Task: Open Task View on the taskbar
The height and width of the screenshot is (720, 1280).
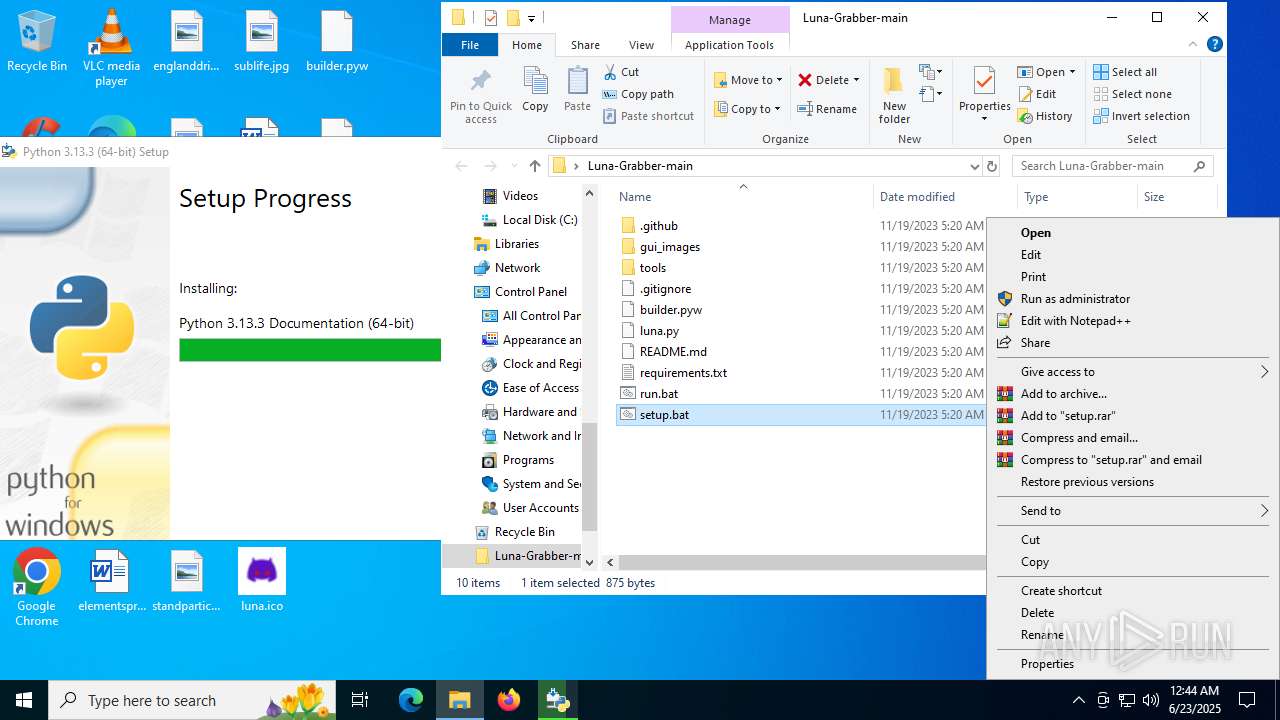Action: click(360, 700)
